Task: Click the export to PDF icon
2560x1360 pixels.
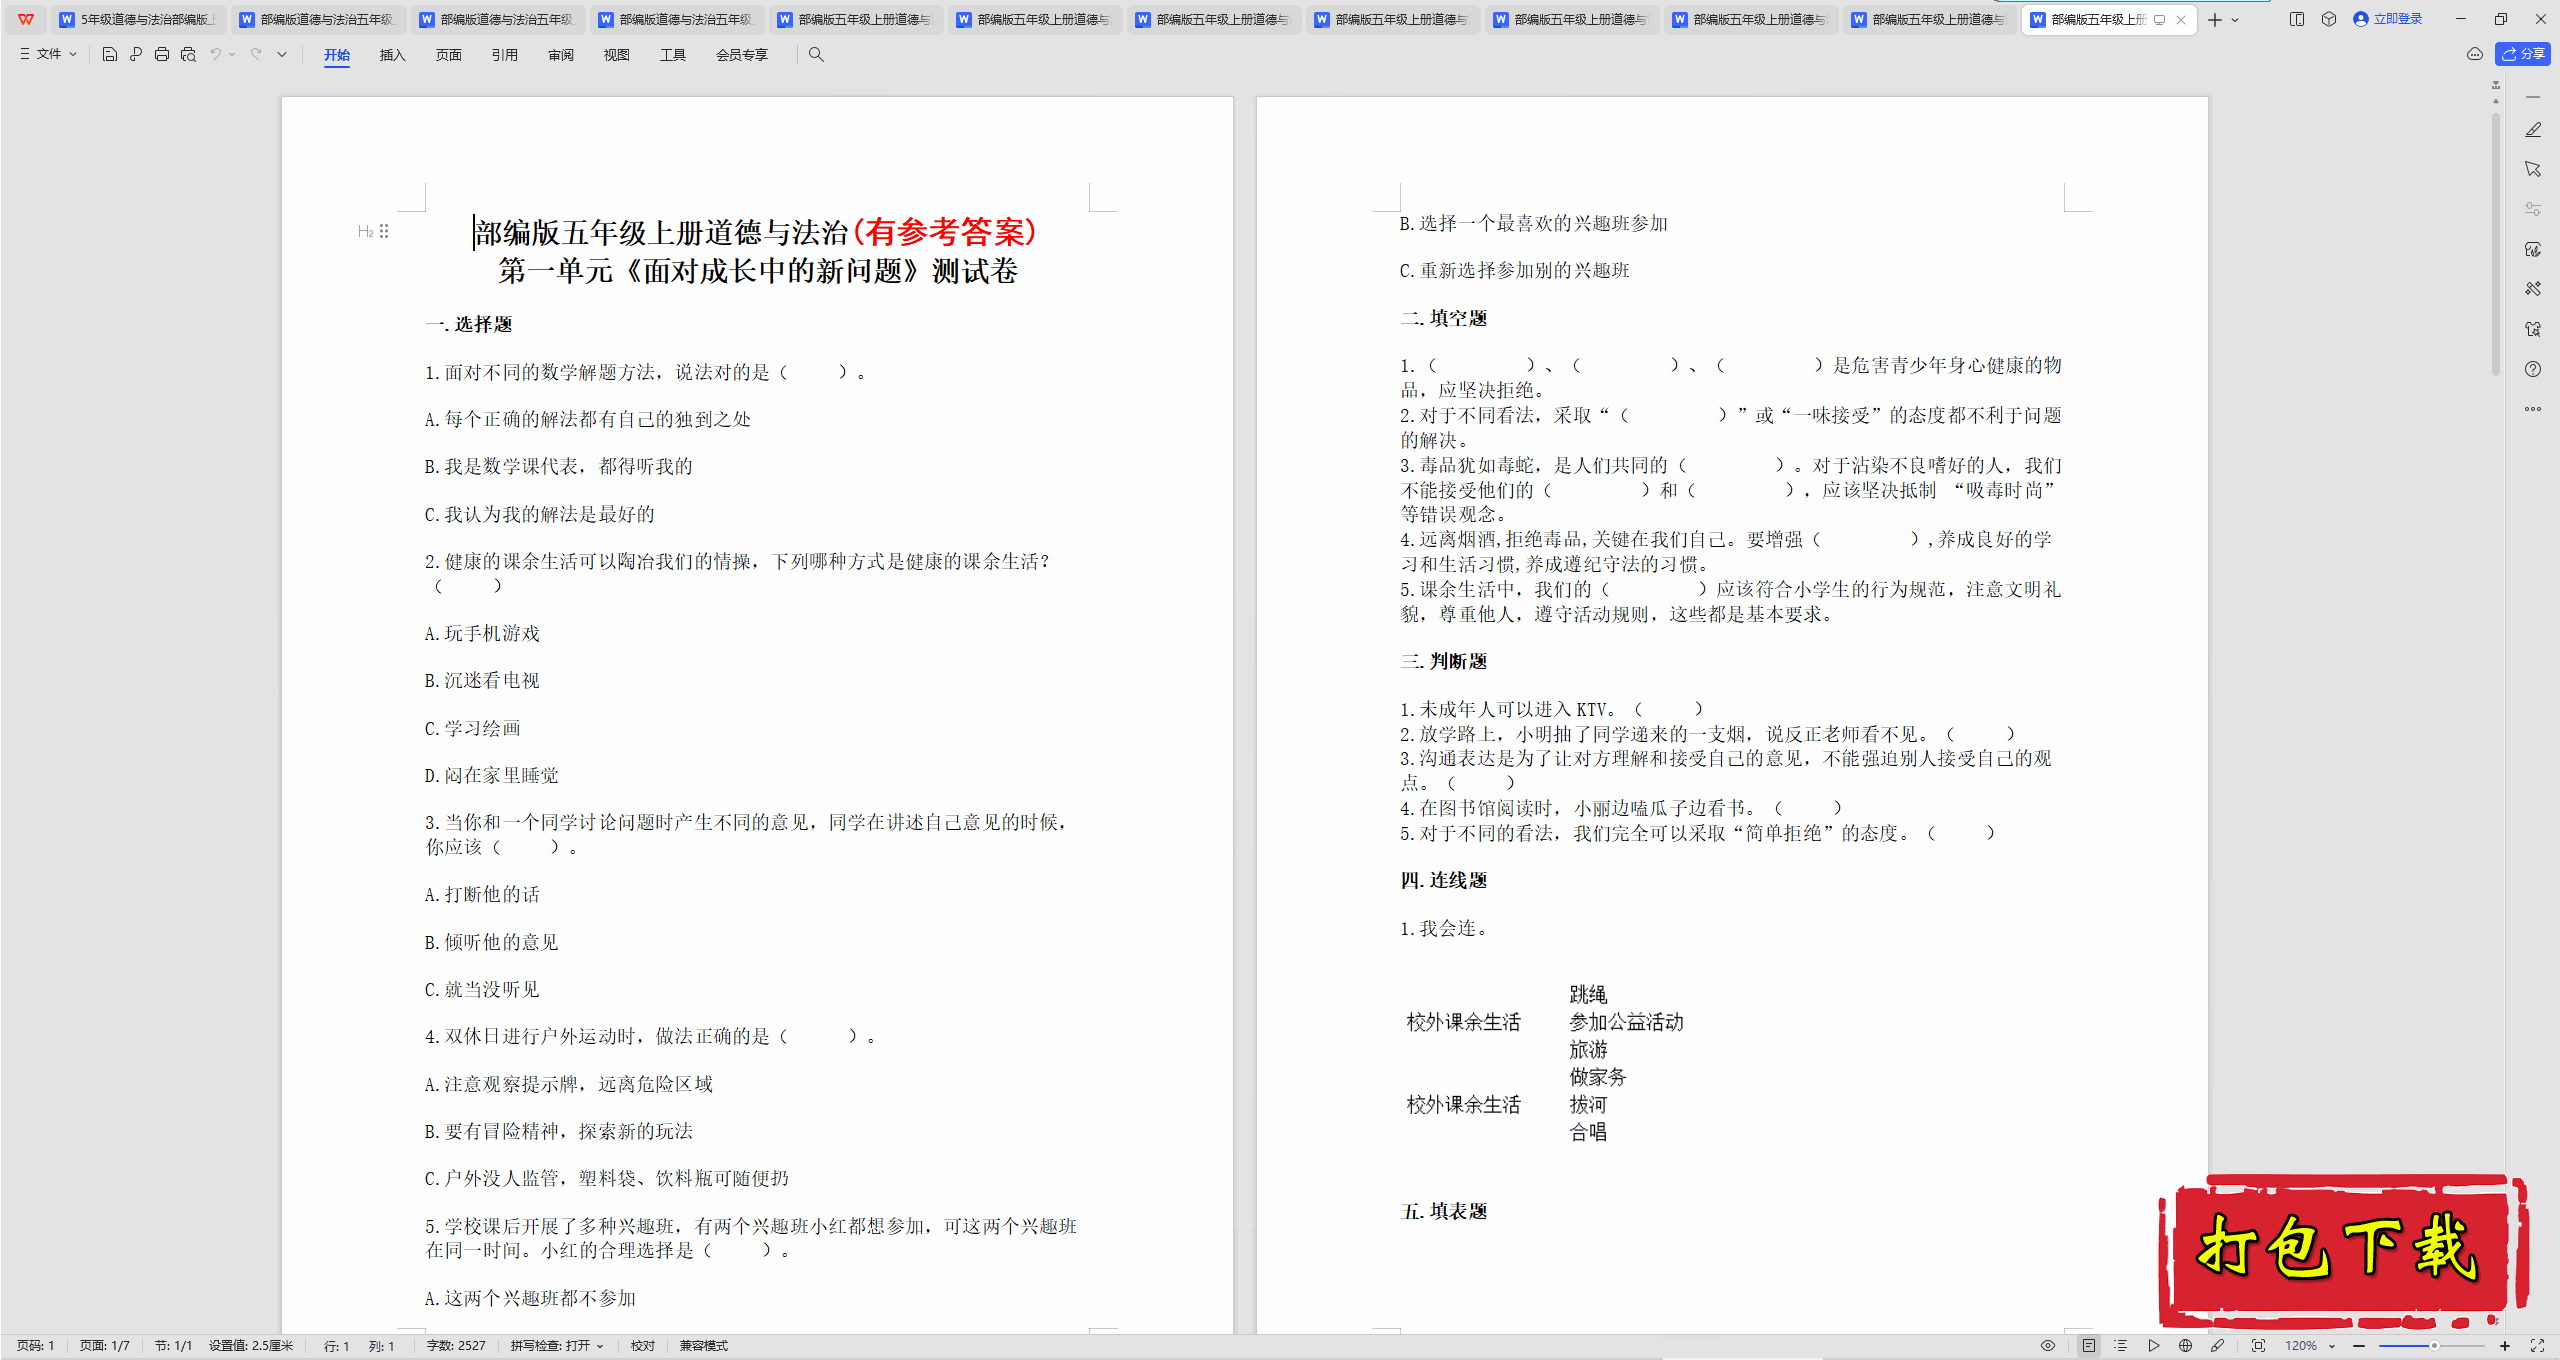Action: pos(136,55)
